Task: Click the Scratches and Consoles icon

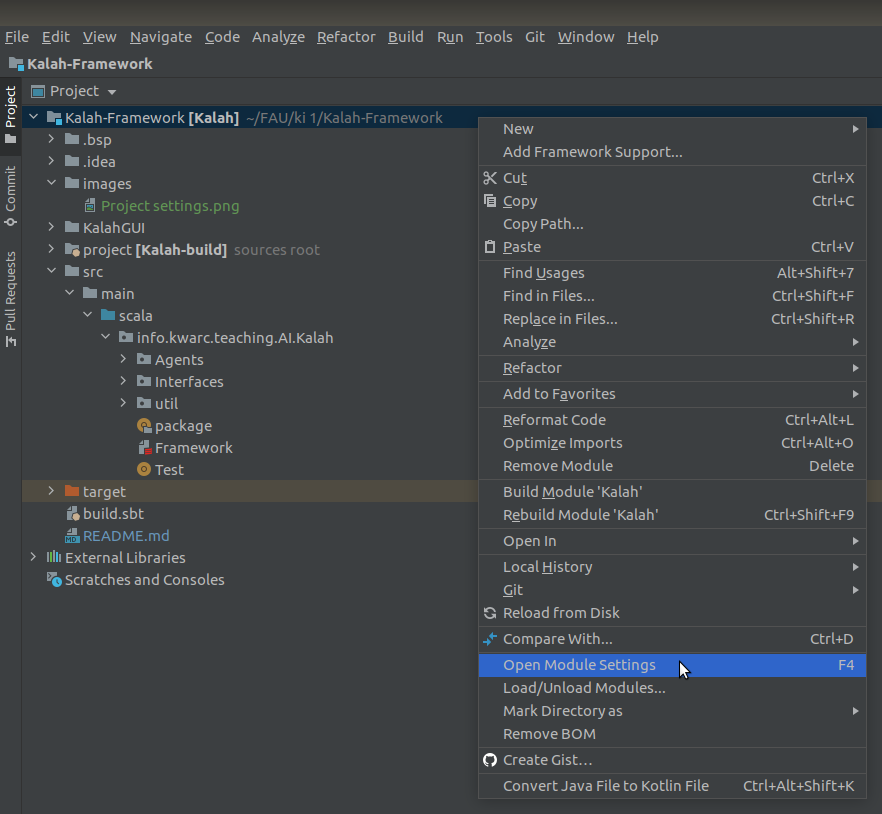Action: click(54, 579)
